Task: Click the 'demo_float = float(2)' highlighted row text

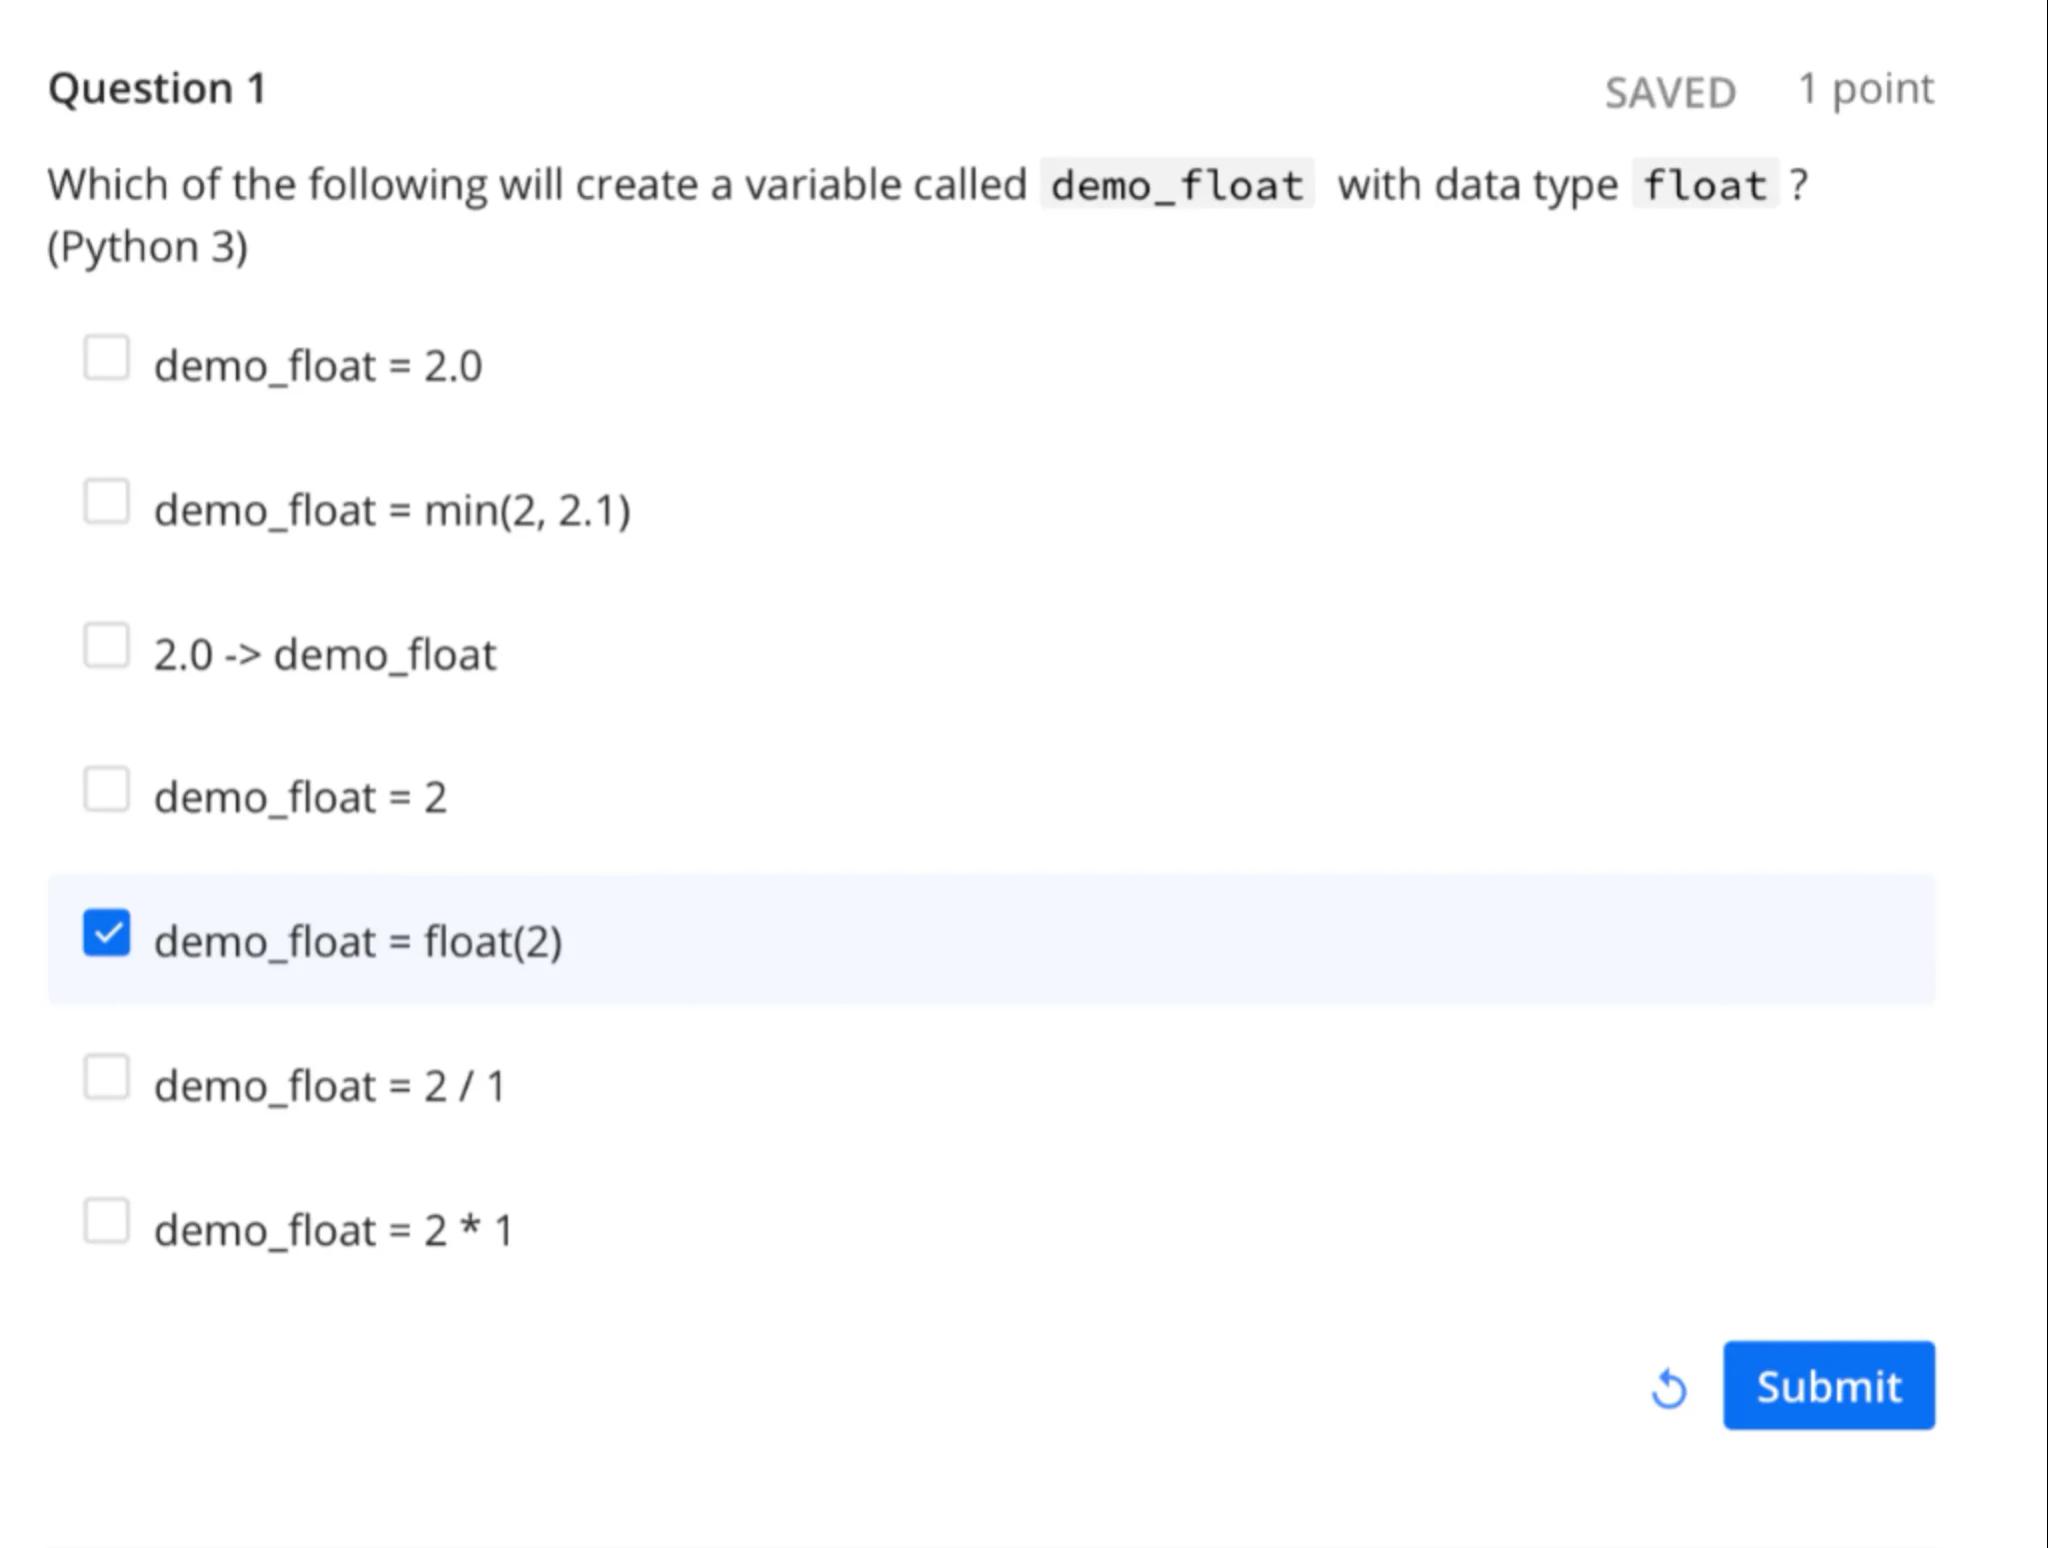Action: point(358,942)
